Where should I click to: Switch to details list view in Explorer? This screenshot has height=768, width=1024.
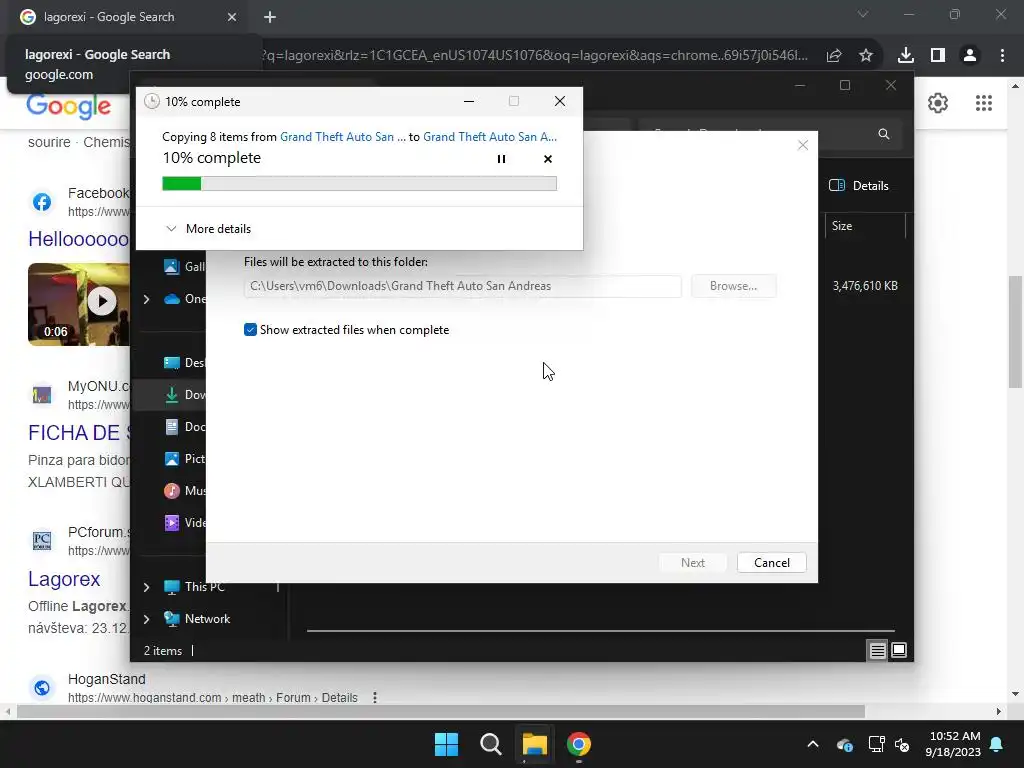point(877,650)
